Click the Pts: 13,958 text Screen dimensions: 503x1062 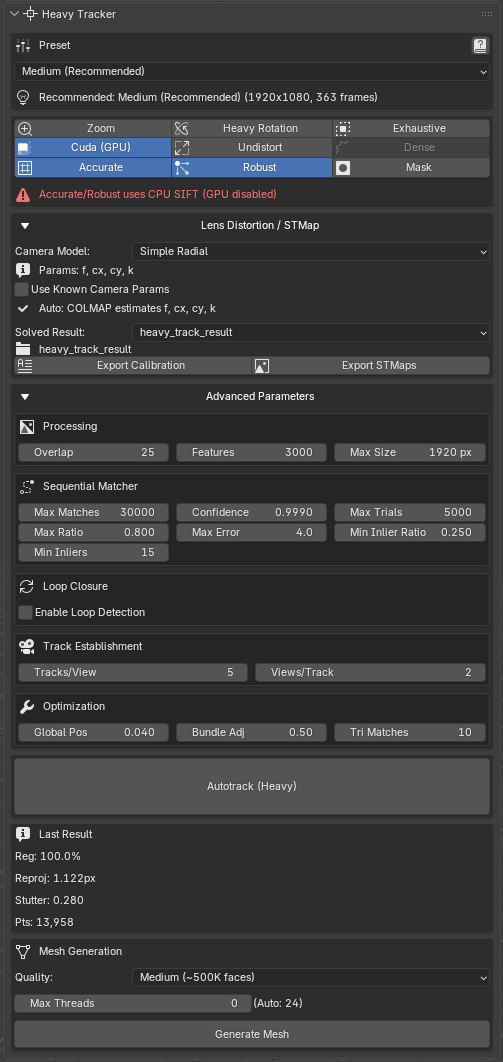coord(44,922)
